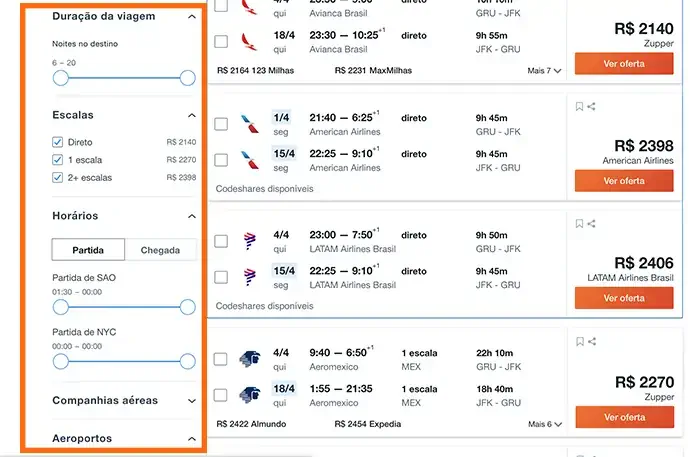
Task: Uncheck the Direto stops filter
Action: coord(58,143)
